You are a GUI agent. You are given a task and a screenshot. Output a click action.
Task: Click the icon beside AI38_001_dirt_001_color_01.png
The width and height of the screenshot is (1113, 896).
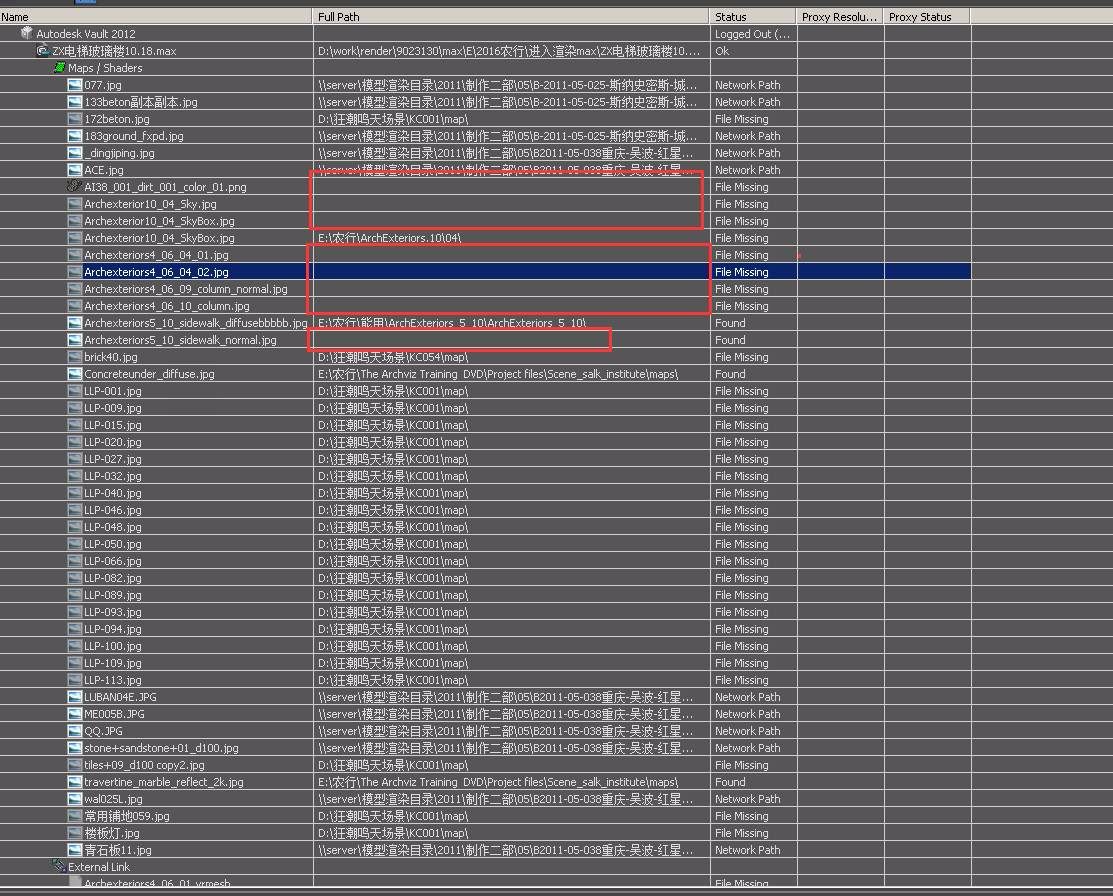click(x=75, y=187)
